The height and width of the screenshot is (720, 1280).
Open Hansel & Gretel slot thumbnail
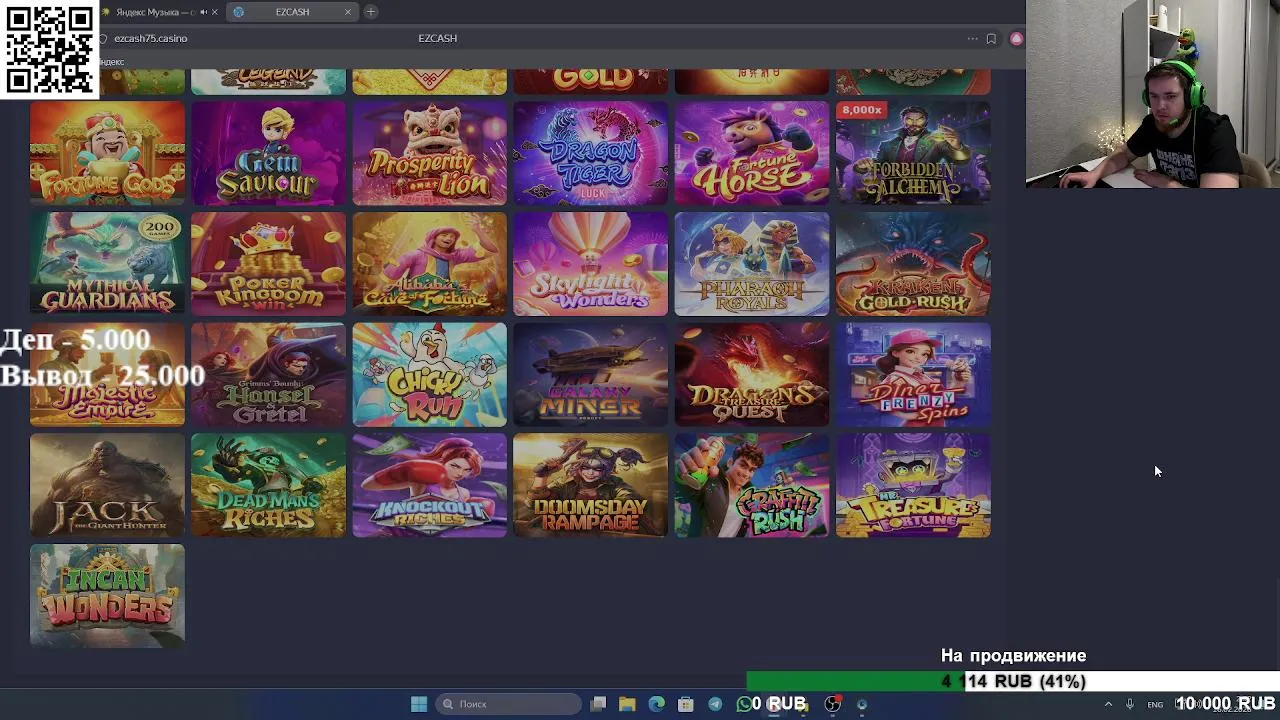268,375
